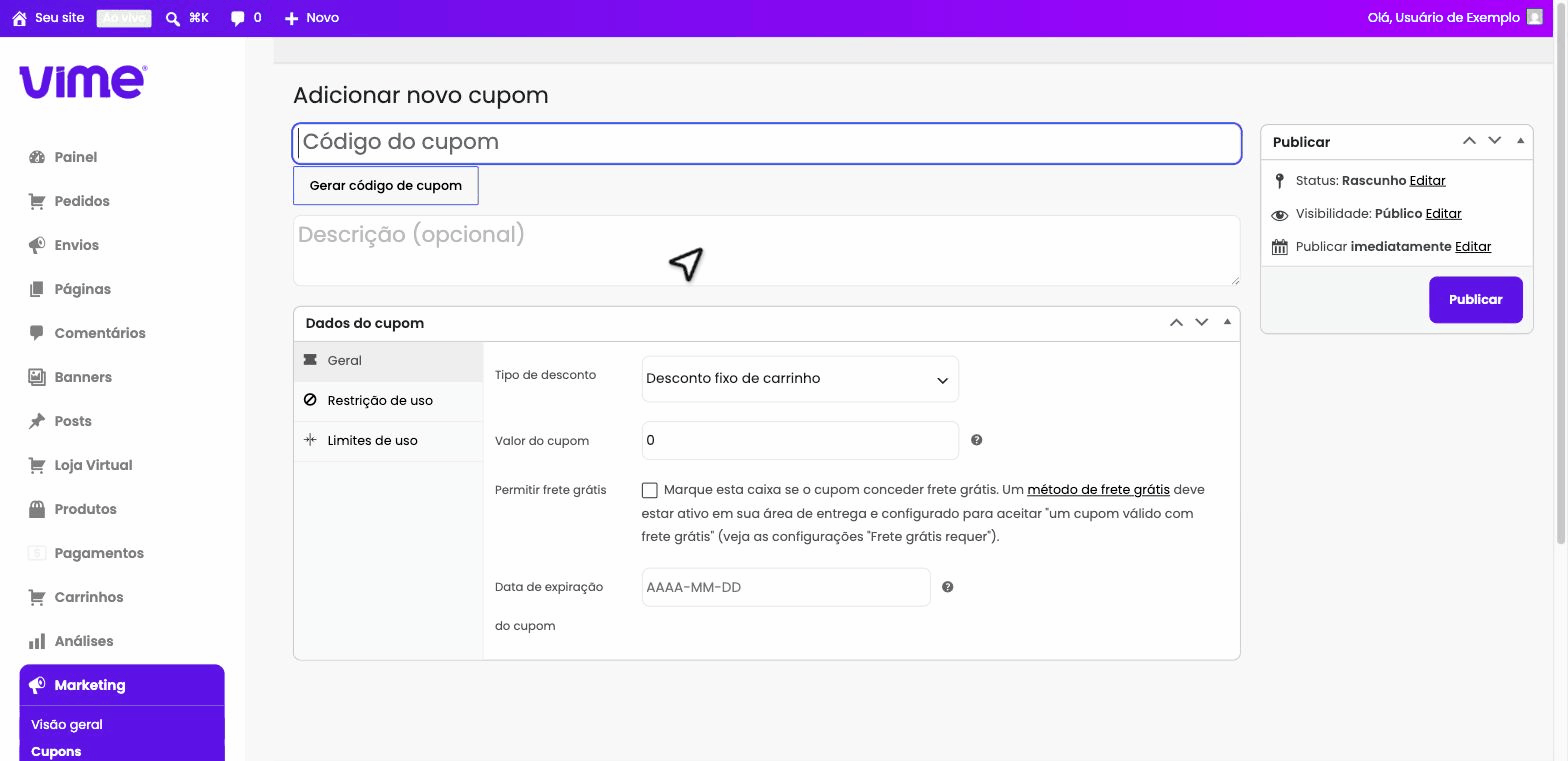
Task: Move Dados do cupom panel down
Action: (1202, 322)
